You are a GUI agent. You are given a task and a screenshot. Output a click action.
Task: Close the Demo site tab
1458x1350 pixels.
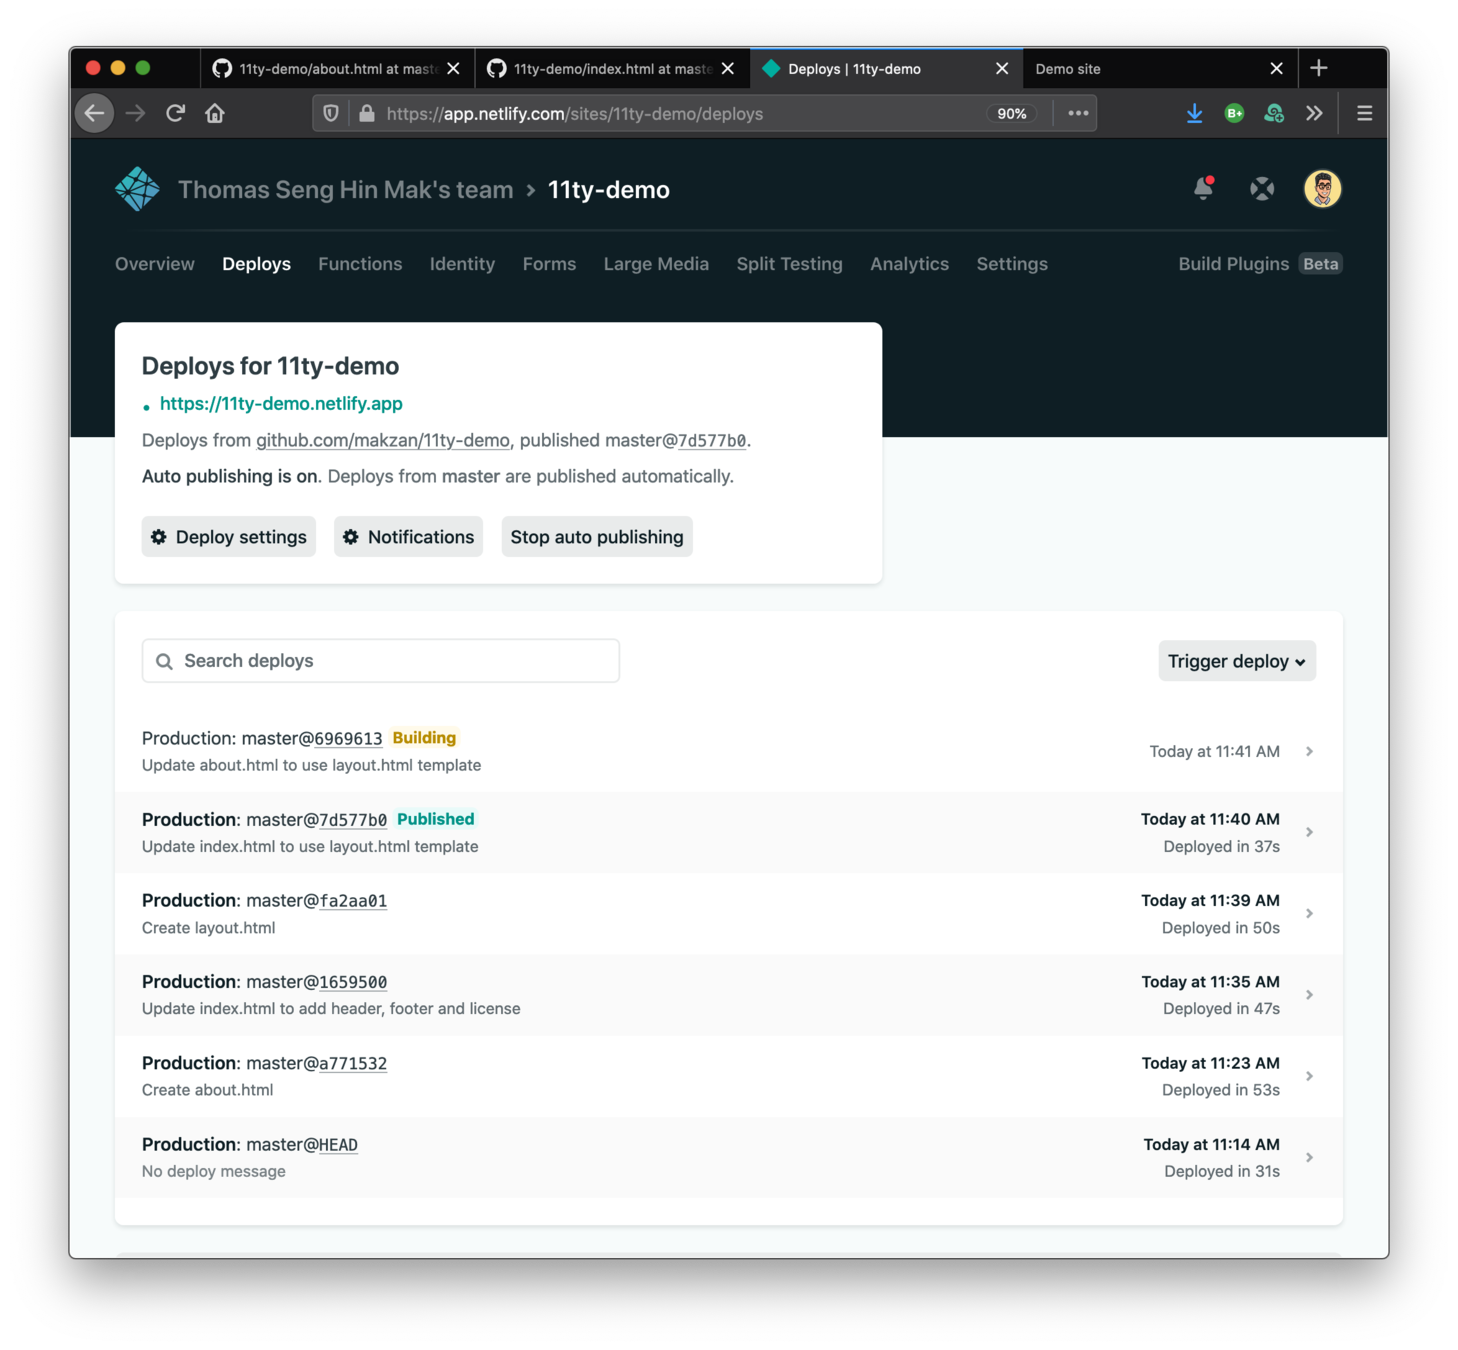1276,68
